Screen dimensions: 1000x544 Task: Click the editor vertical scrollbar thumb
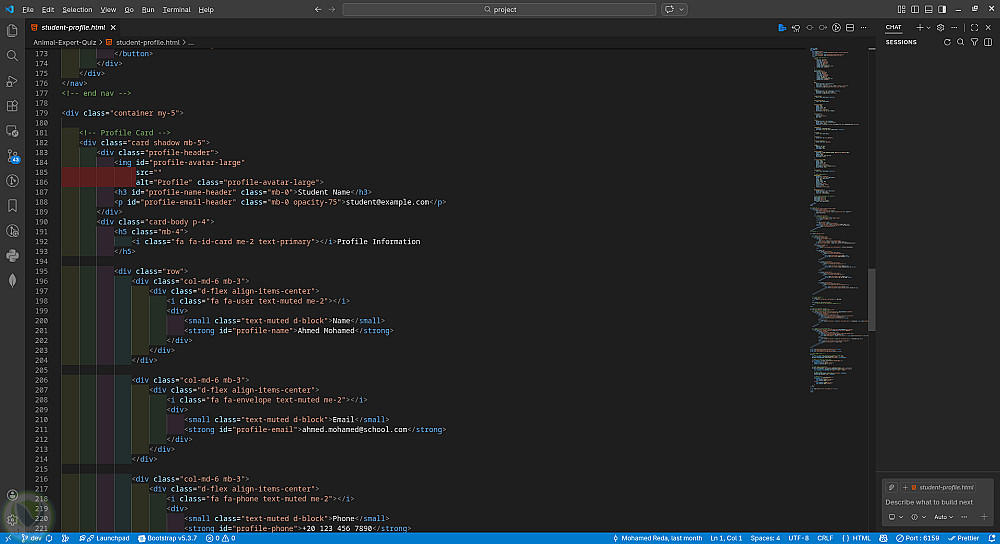point(872,300)
